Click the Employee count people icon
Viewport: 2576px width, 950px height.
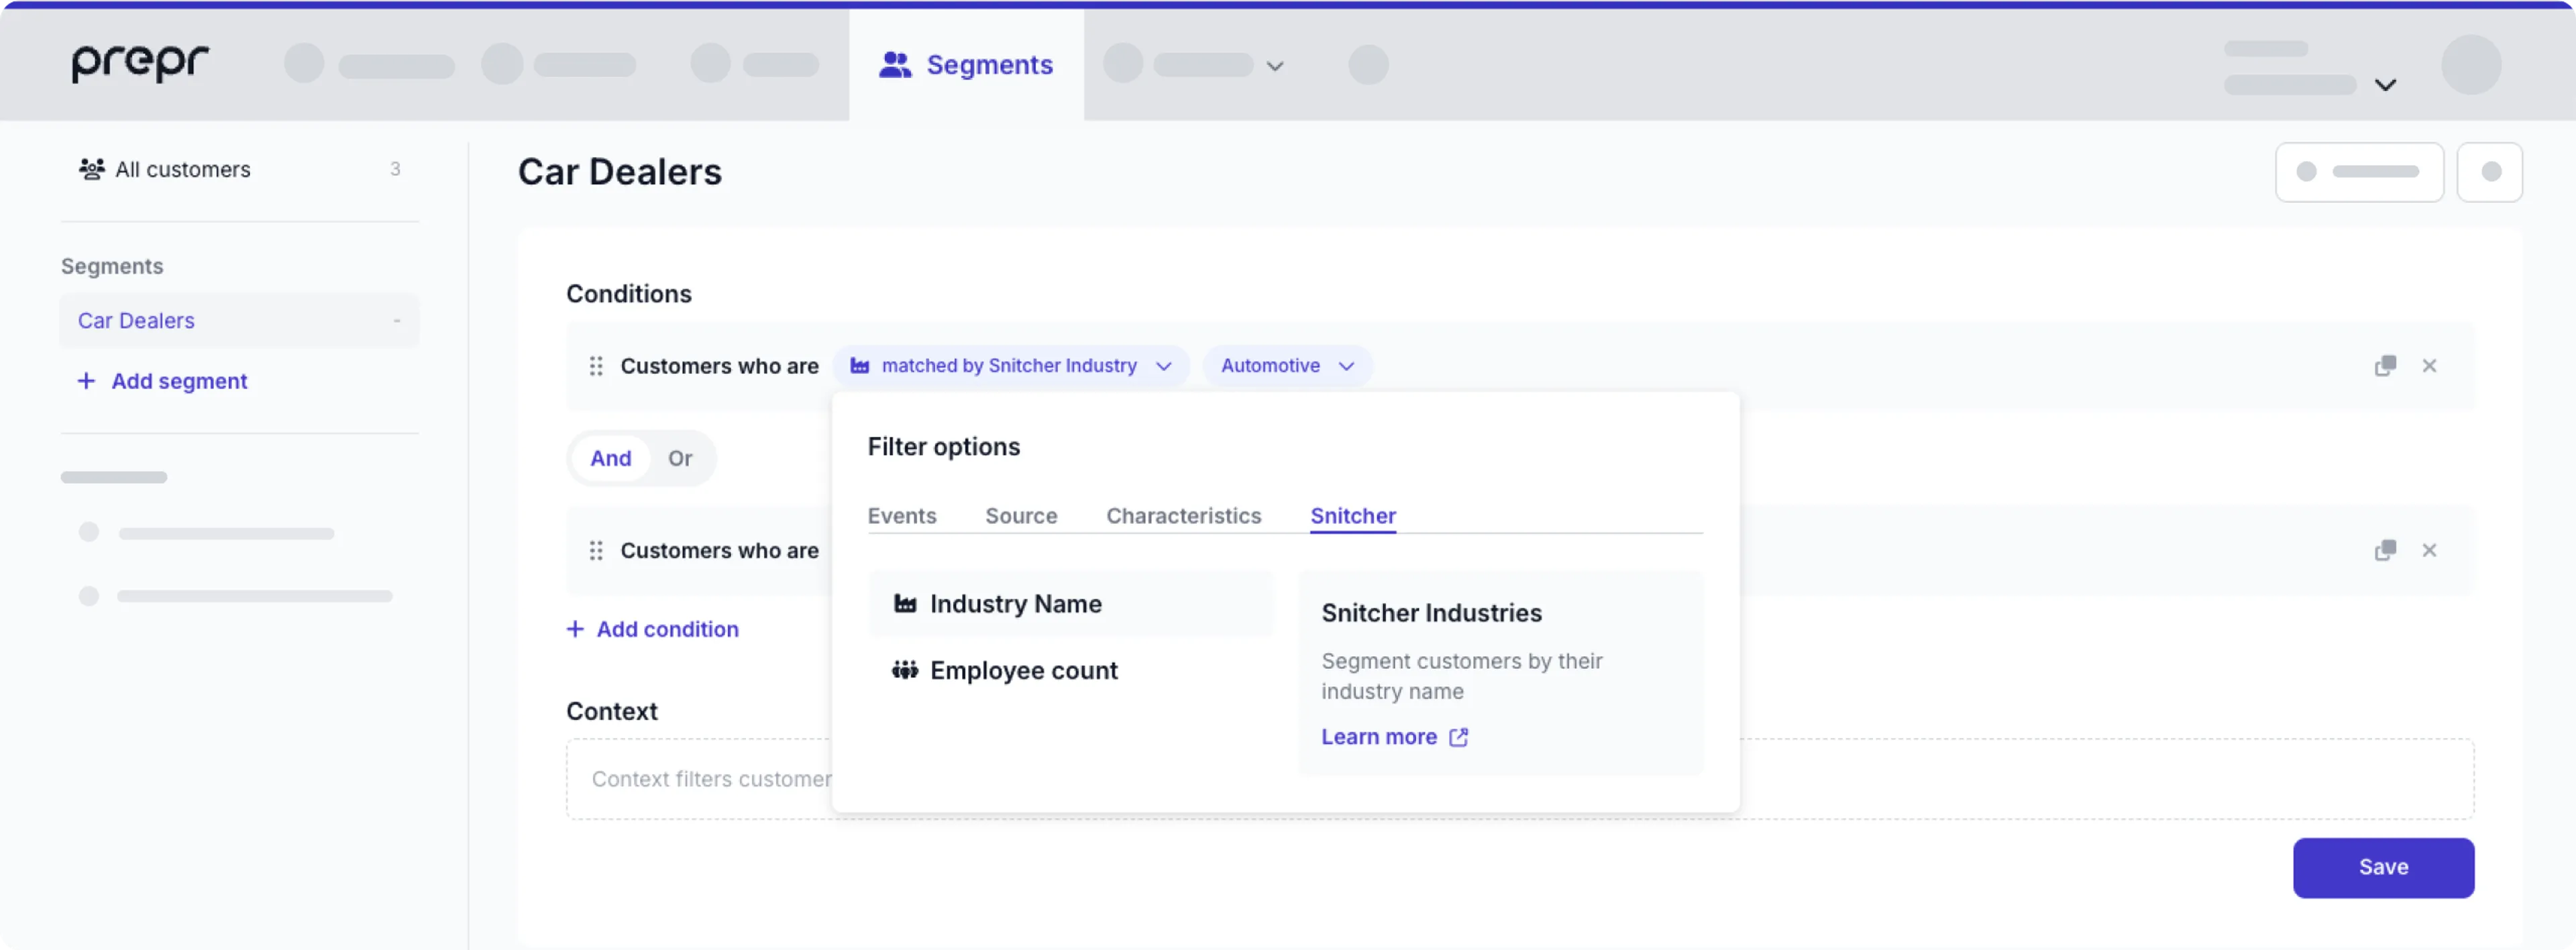905,669
